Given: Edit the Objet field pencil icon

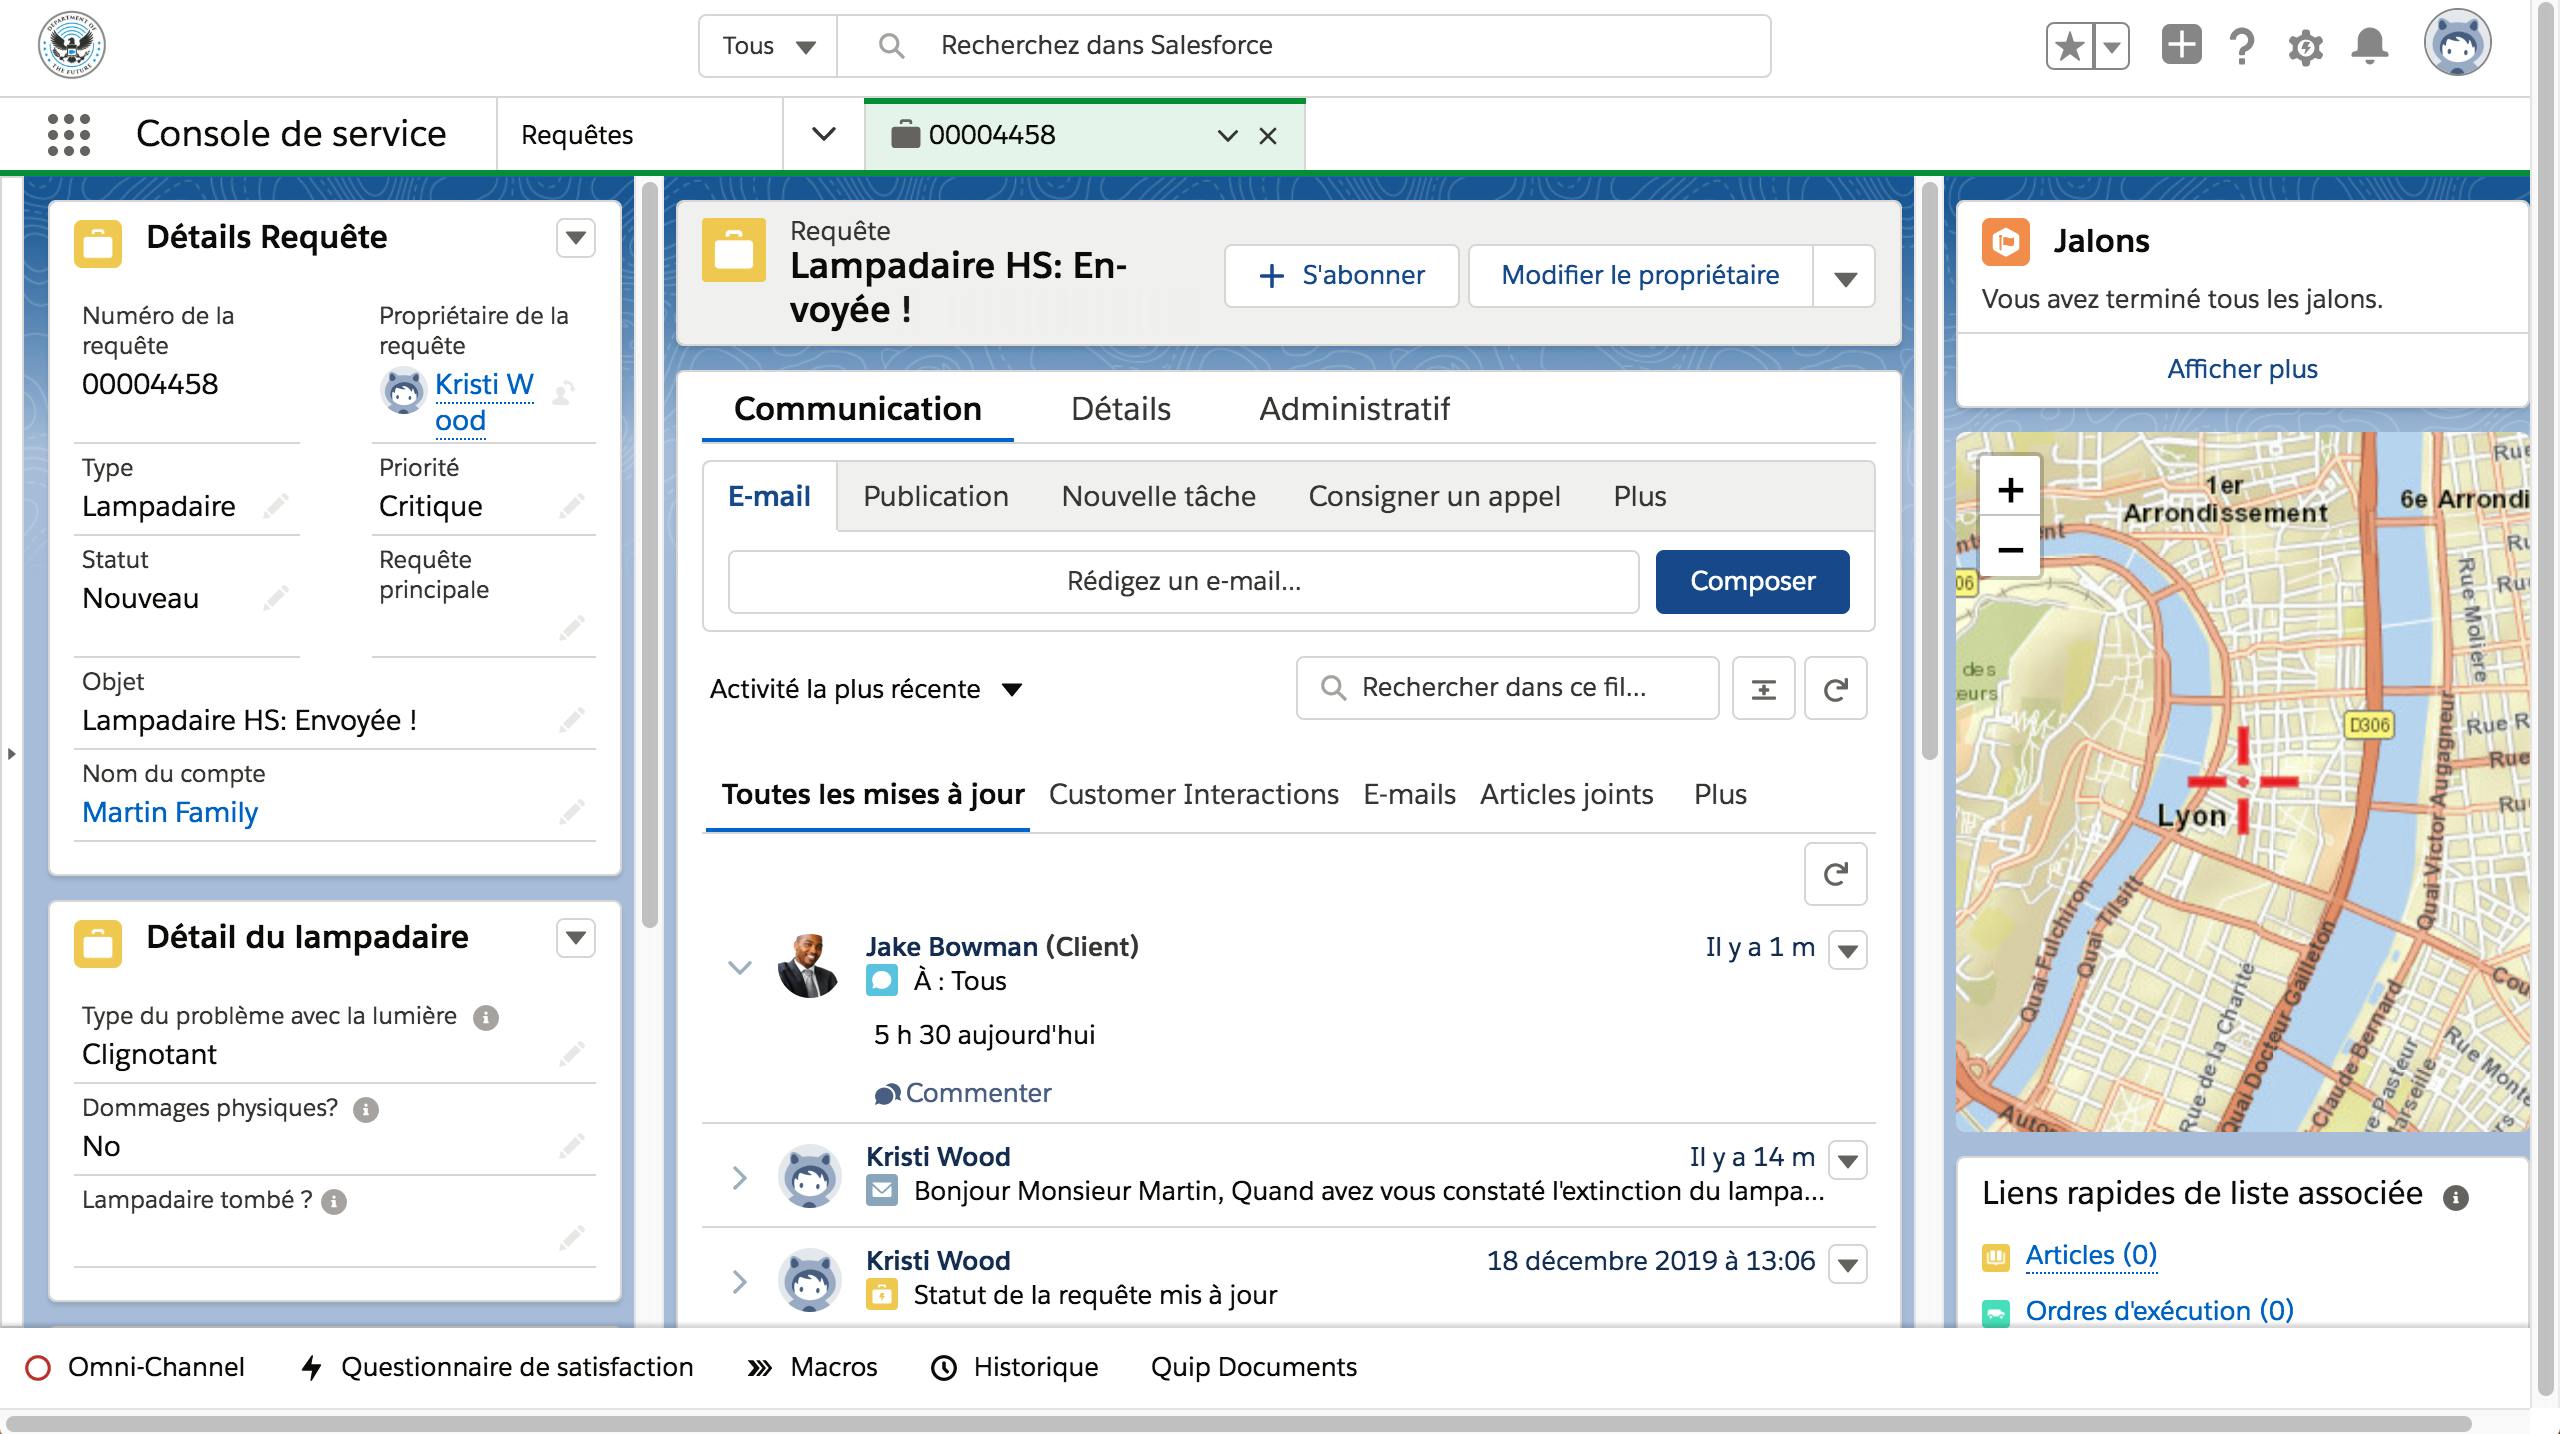Looking at the screenshot, I should point(571,720).
